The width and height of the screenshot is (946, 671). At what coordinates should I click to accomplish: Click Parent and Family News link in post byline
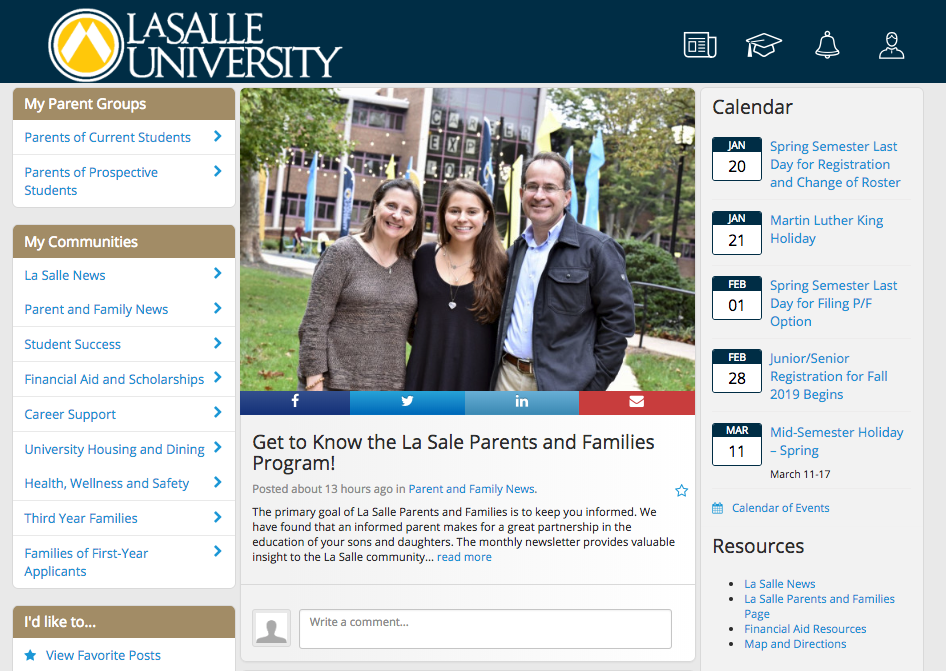472,489
